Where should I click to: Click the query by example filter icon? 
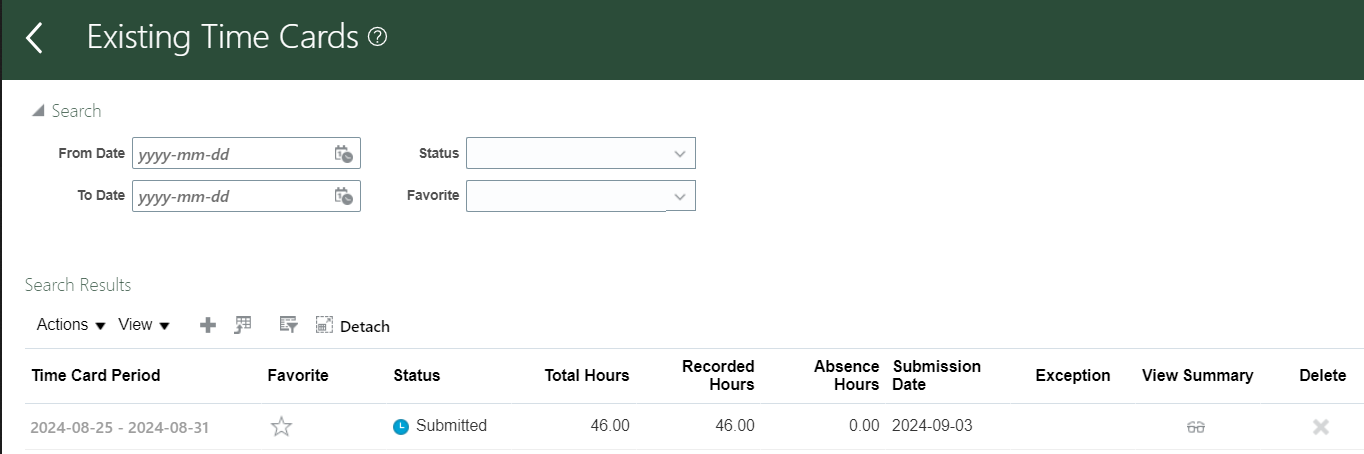click(289, 324)
